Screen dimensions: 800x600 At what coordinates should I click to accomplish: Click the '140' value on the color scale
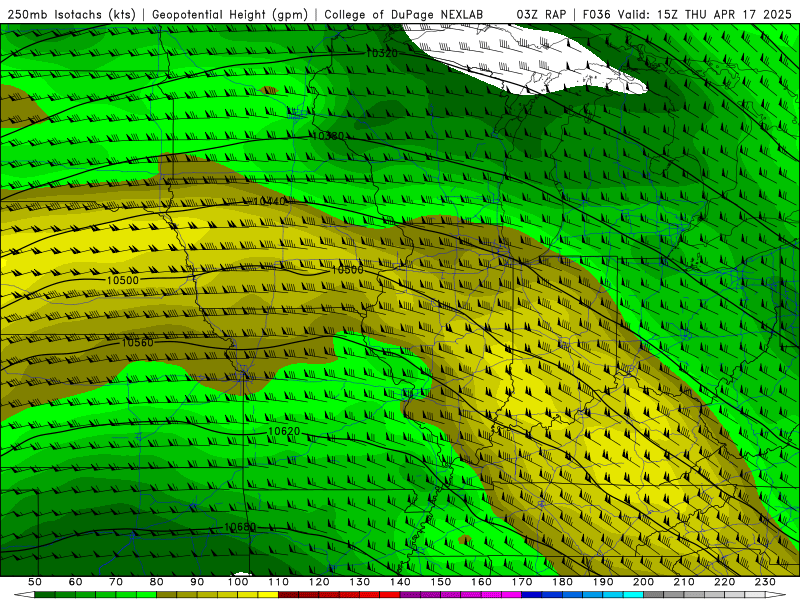(x=400, y=582)
